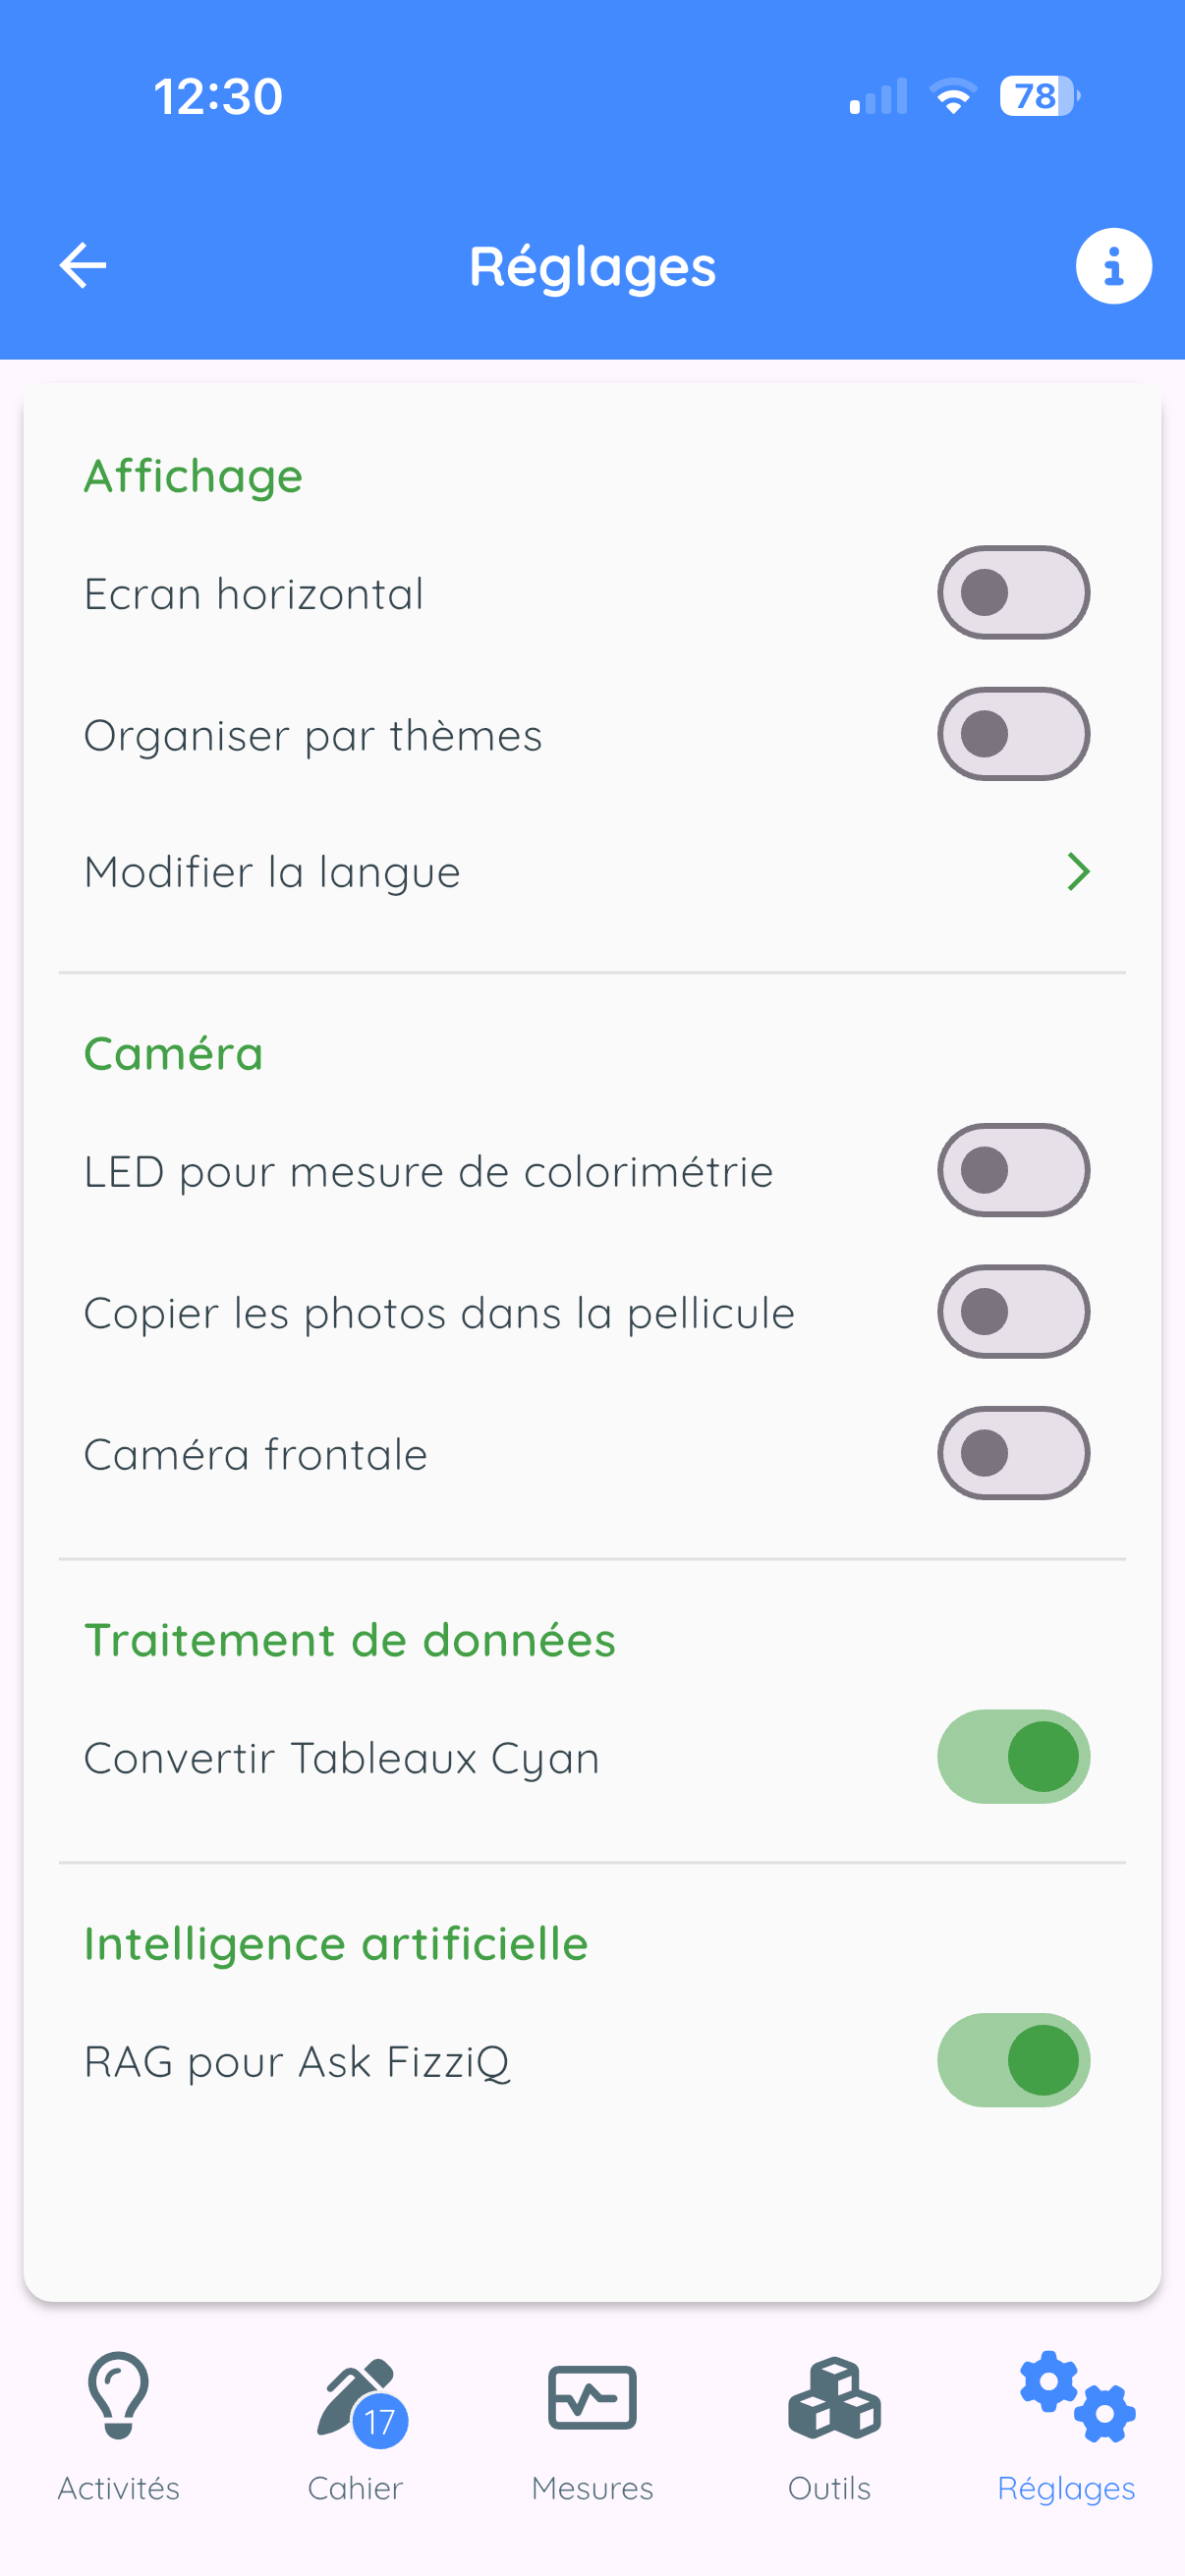Disable Convertir Tableaux Cyan
Screen dimensions: 1185x2576
point(1013,1756)
